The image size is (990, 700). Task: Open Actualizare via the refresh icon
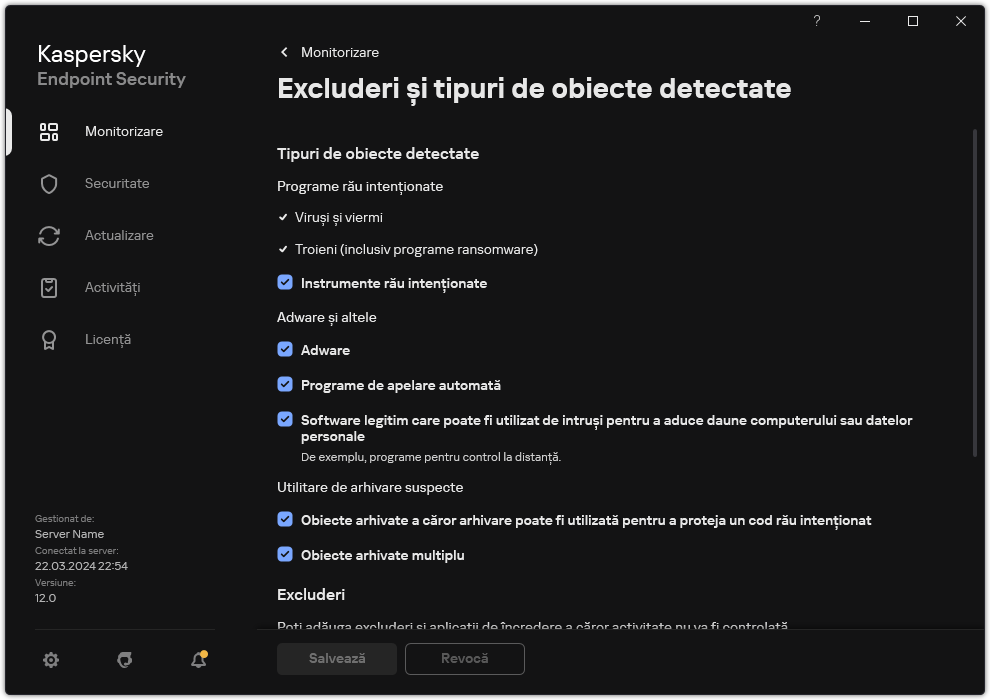coord(48,235)
